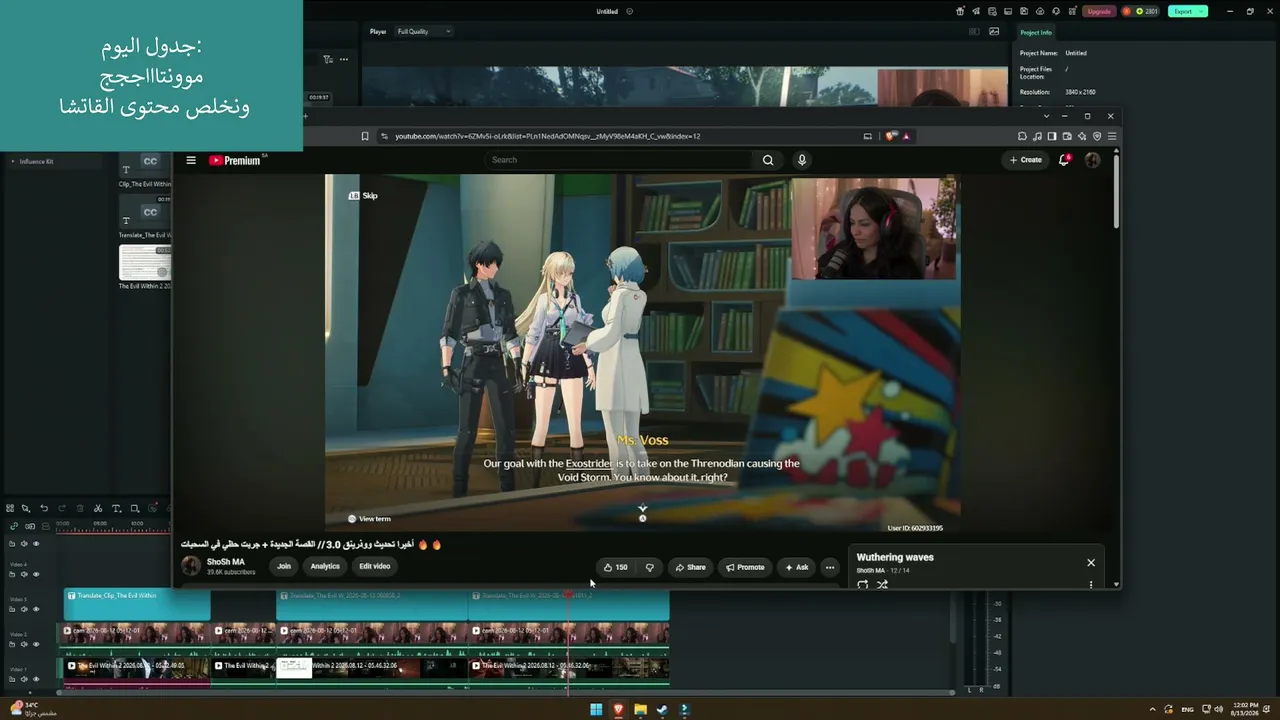The height and width of the screenshot is (720, 1280).
Task: Mute the Video 3 track speaker
Action: [24, 609]
